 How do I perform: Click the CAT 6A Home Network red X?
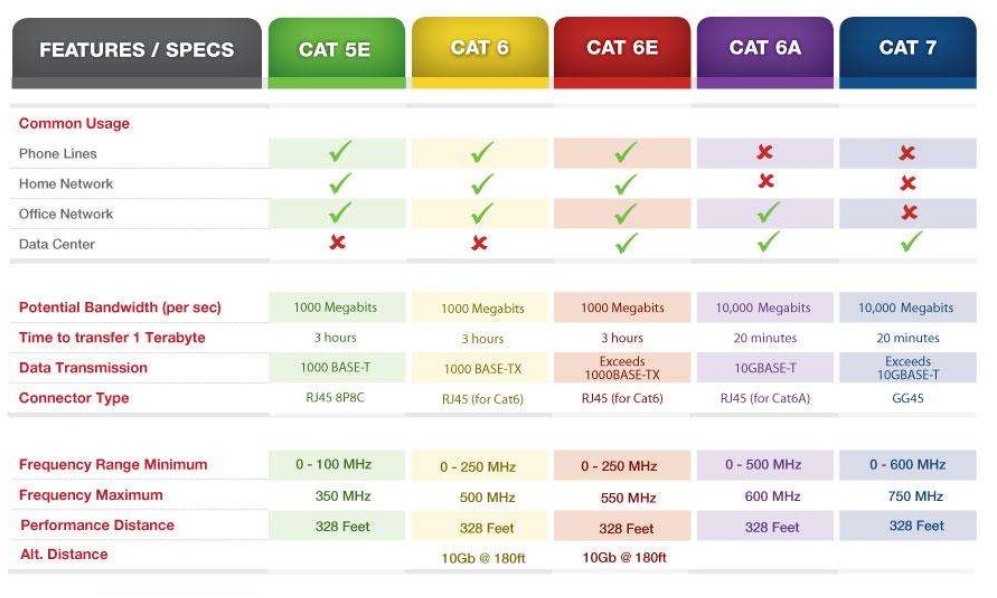pyautogui.click(x=766, y=181)
